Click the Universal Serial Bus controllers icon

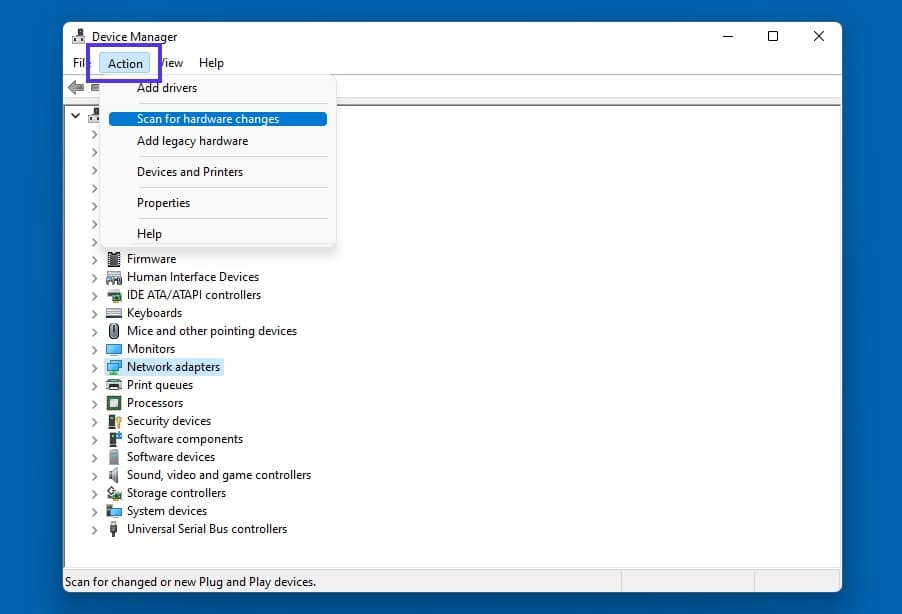[113, 528]
